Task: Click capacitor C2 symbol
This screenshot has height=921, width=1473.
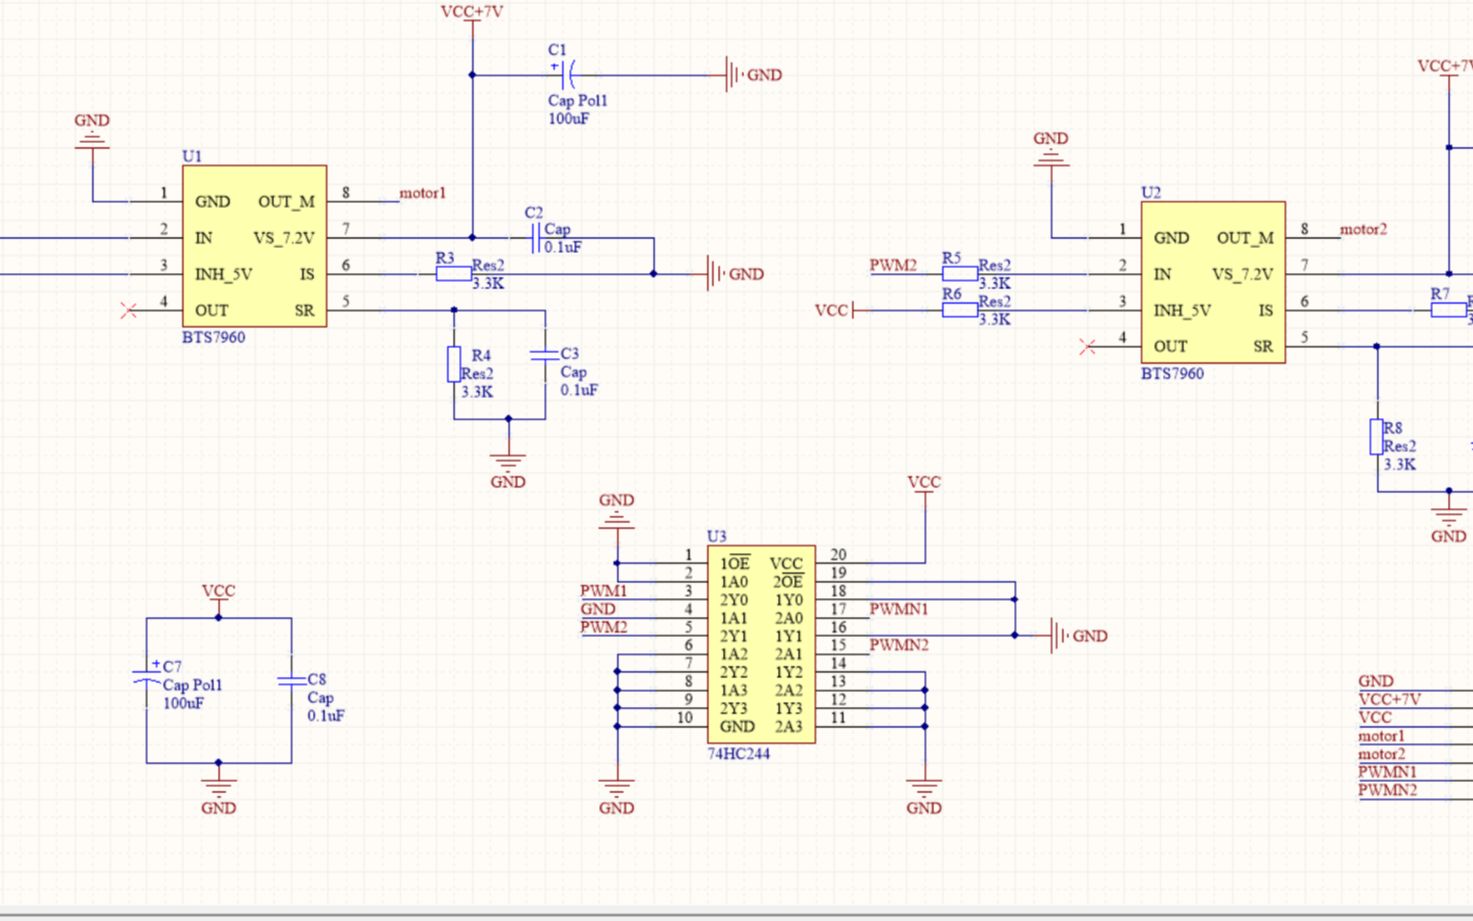Action: point(536,238)
